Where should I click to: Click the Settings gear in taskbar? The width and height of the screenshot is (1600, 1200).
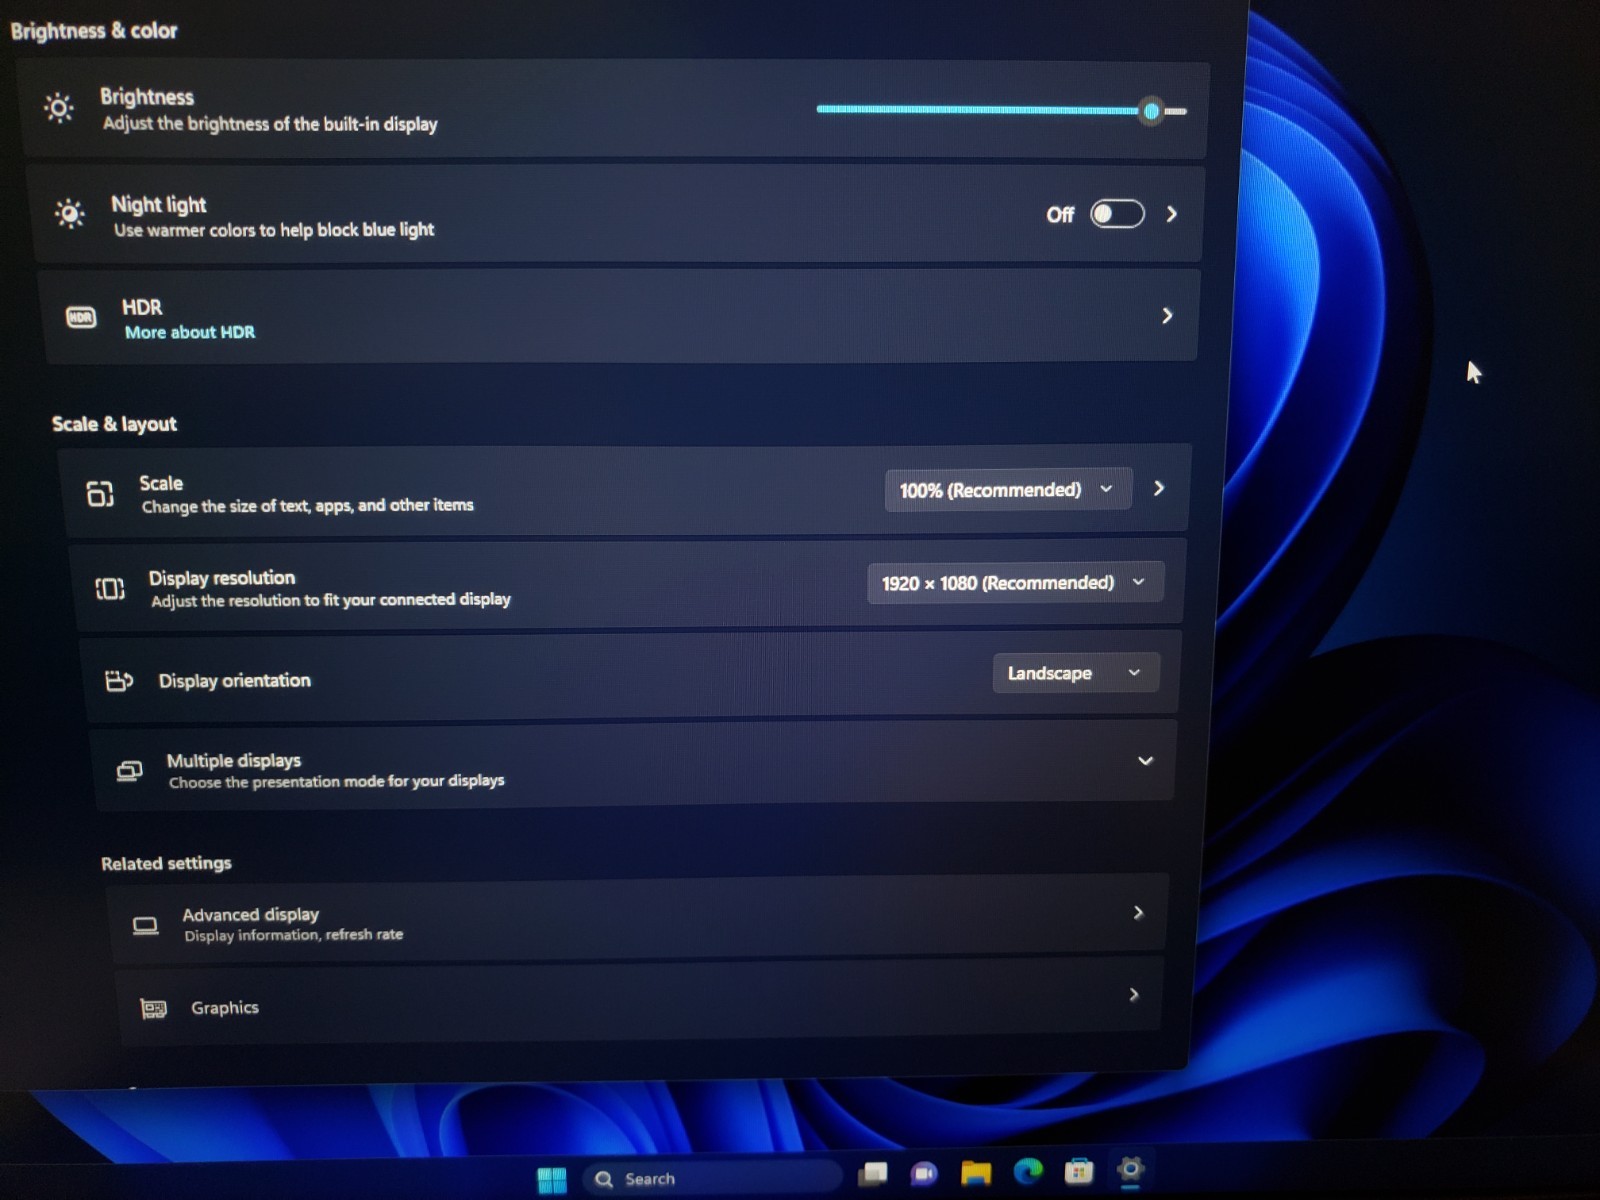pyautogui.click(x=1130, y=1169)
